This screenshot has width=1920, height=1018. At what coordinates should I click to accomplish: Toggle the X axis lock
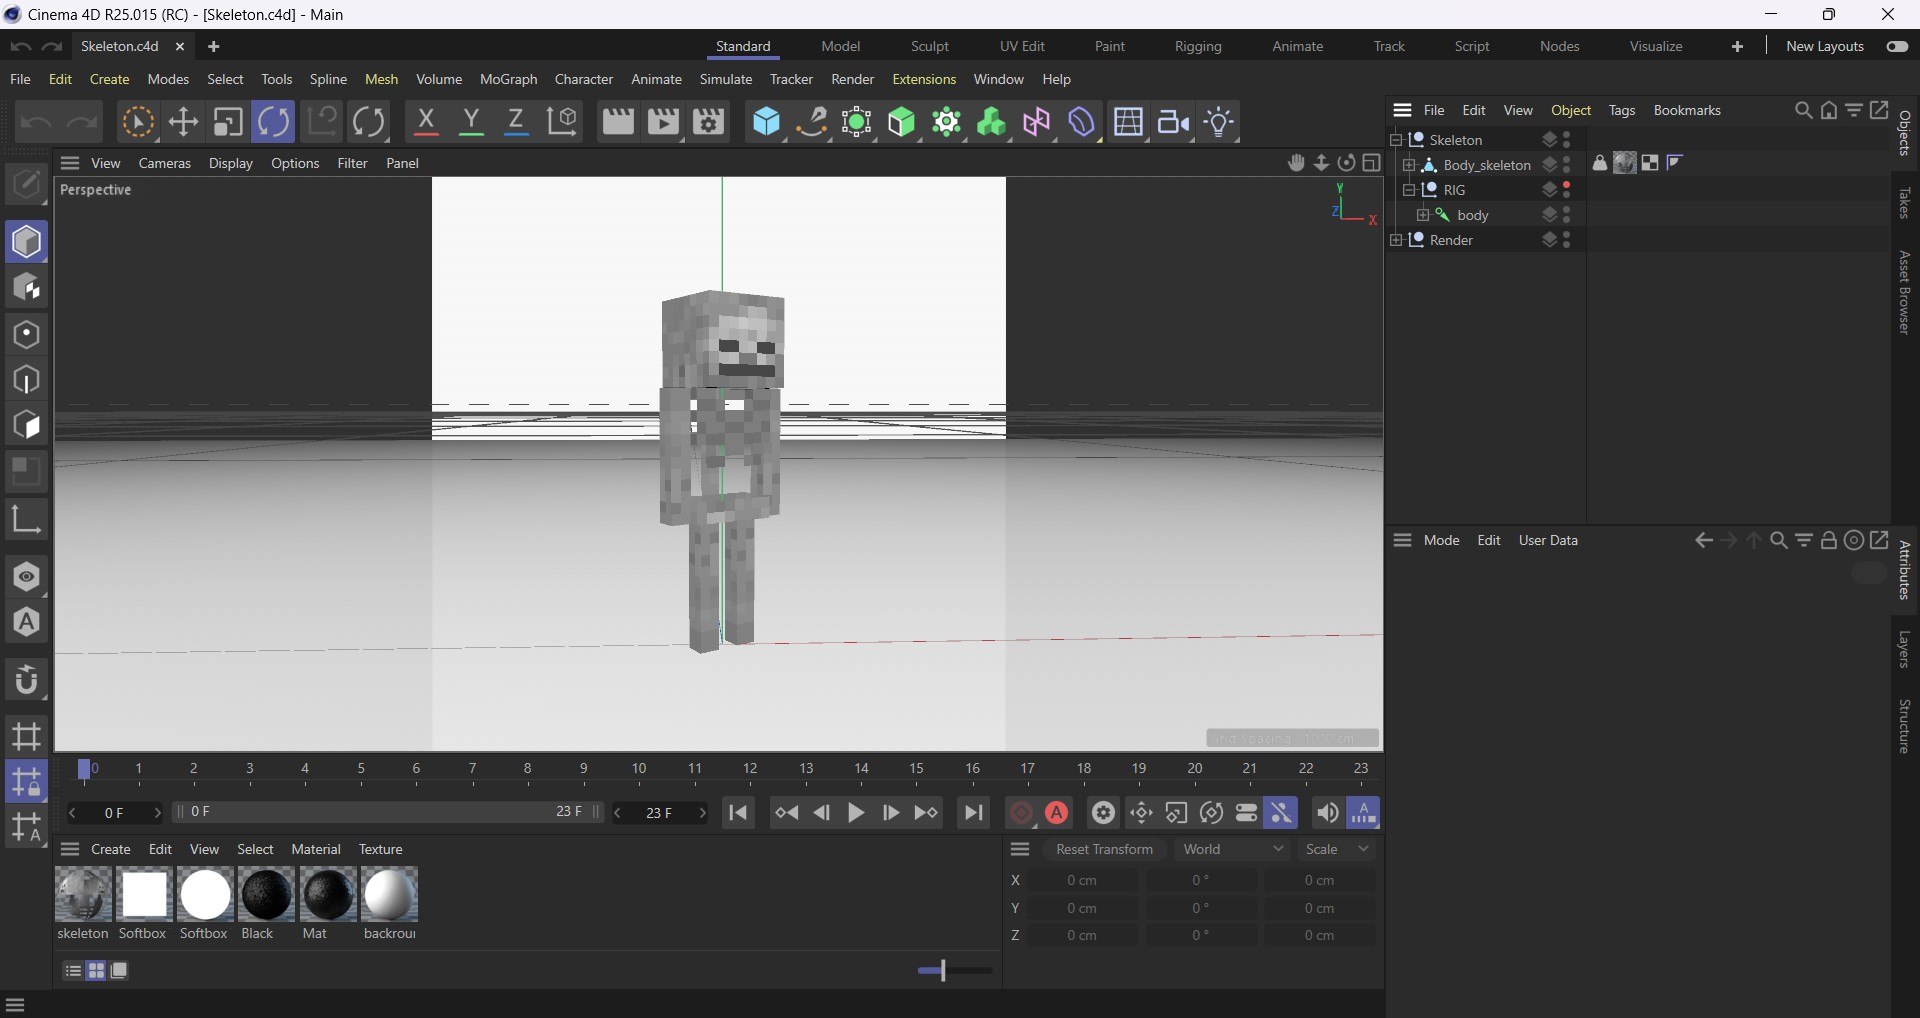(426, 122)
